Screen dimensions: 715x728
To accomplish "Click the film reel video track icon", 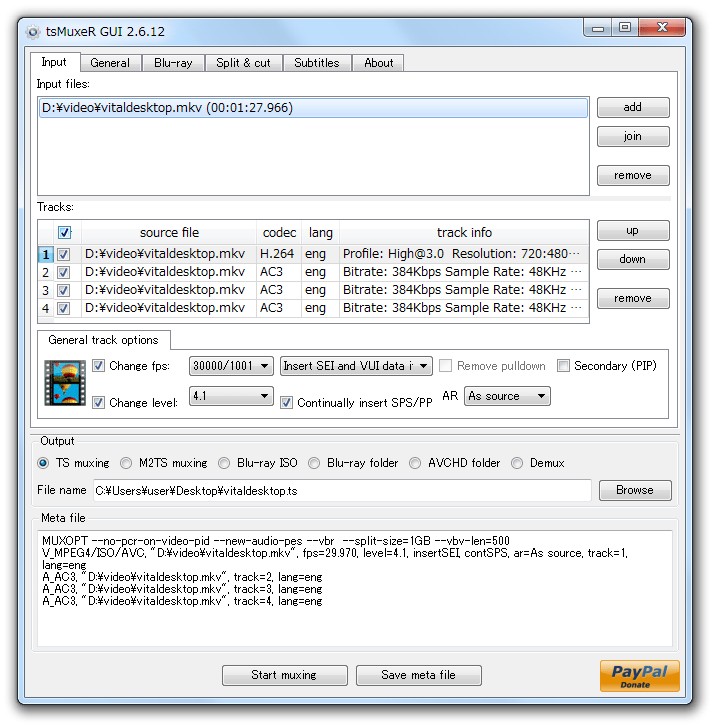I will [65, 383].
